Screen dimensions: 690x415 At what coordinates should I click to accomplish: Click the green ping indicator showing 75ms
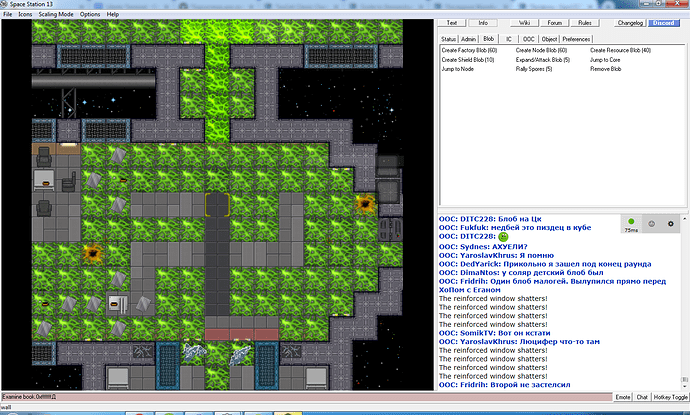coord(631,224)
